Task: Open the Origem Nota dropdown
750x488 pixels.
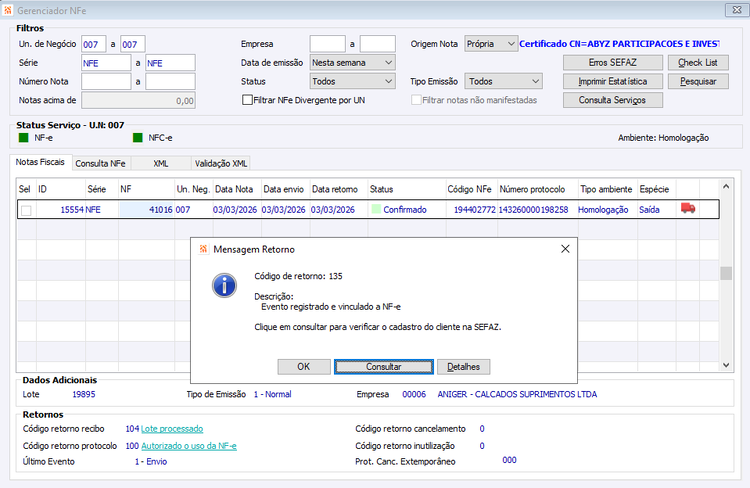Action: point(491,44)
